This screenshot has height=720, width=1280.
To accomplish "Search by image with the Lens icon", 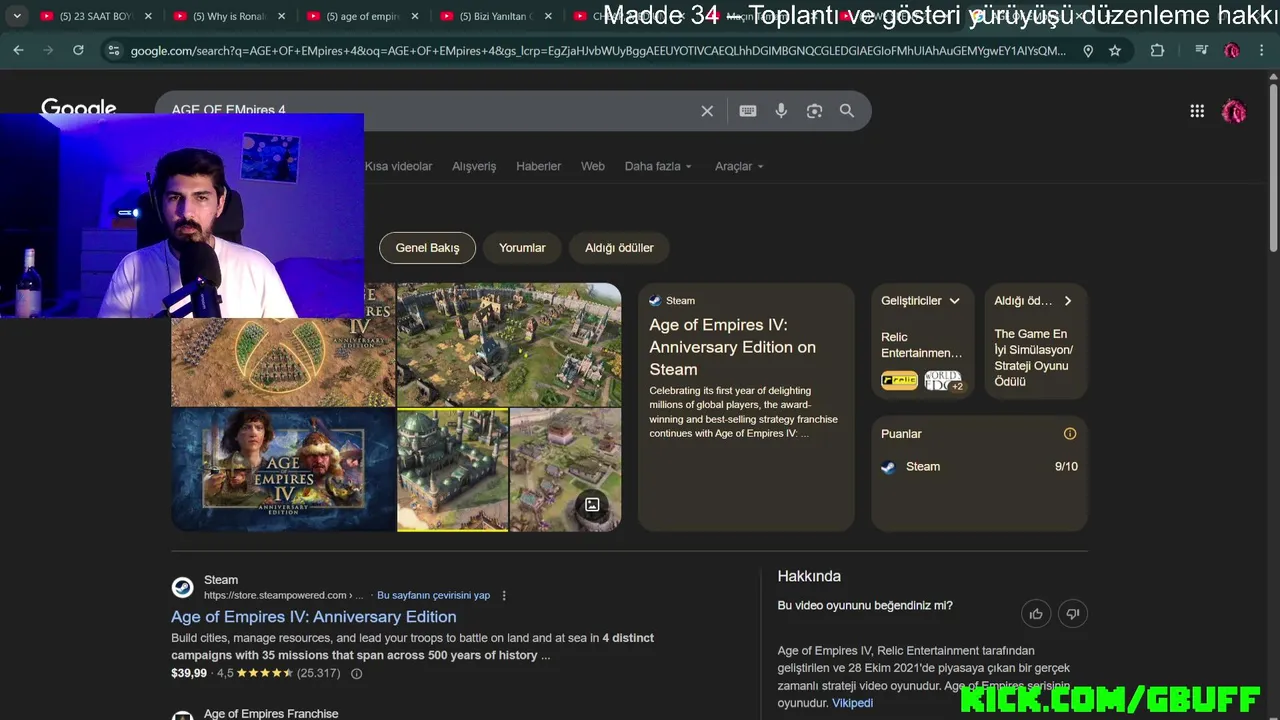I will point(814,111).
